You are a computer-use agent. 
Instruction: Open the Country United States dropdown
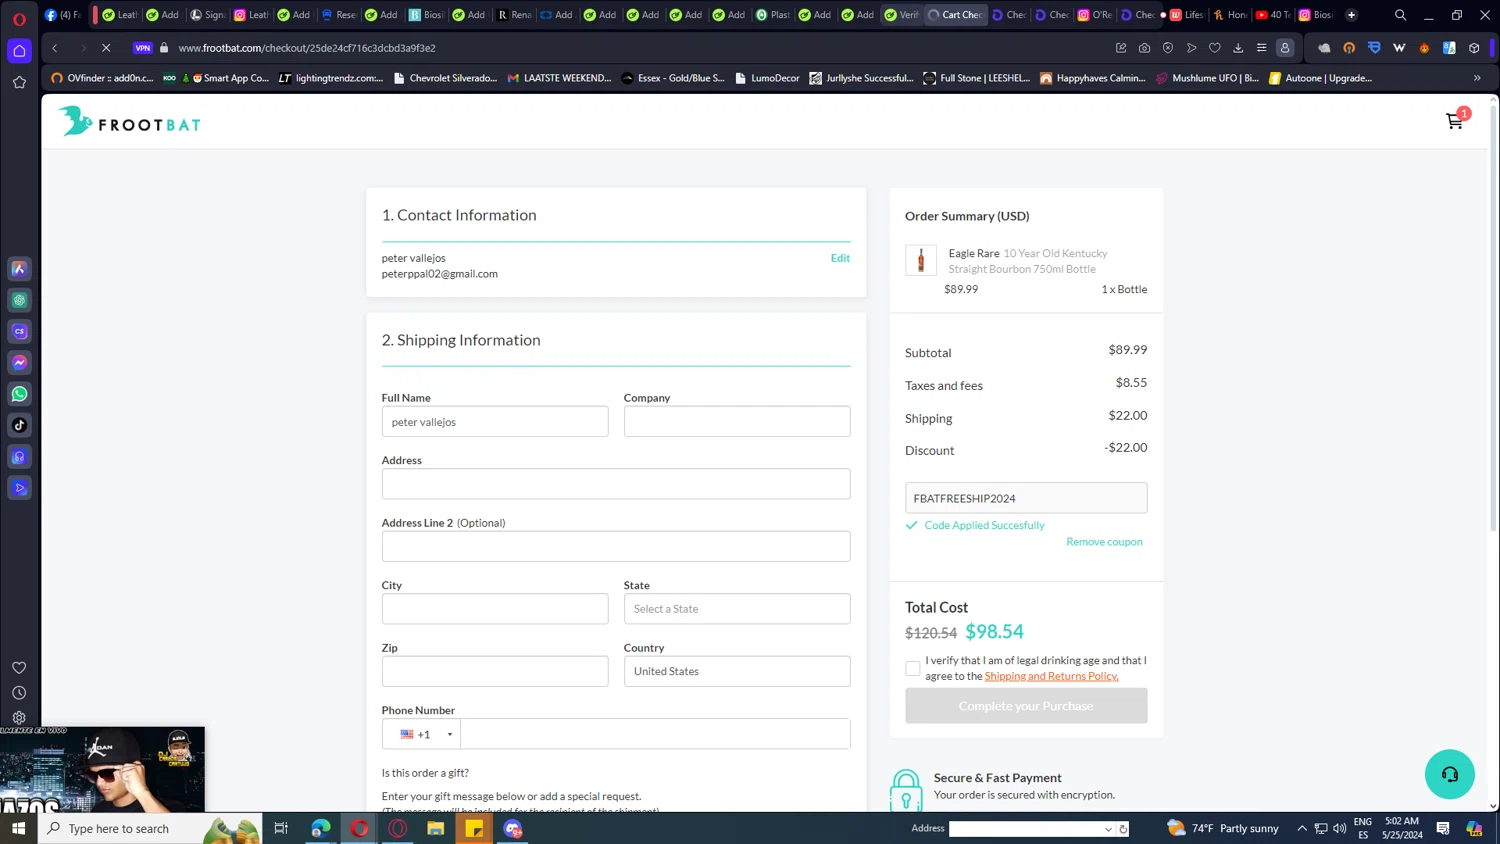click(737, 671)
